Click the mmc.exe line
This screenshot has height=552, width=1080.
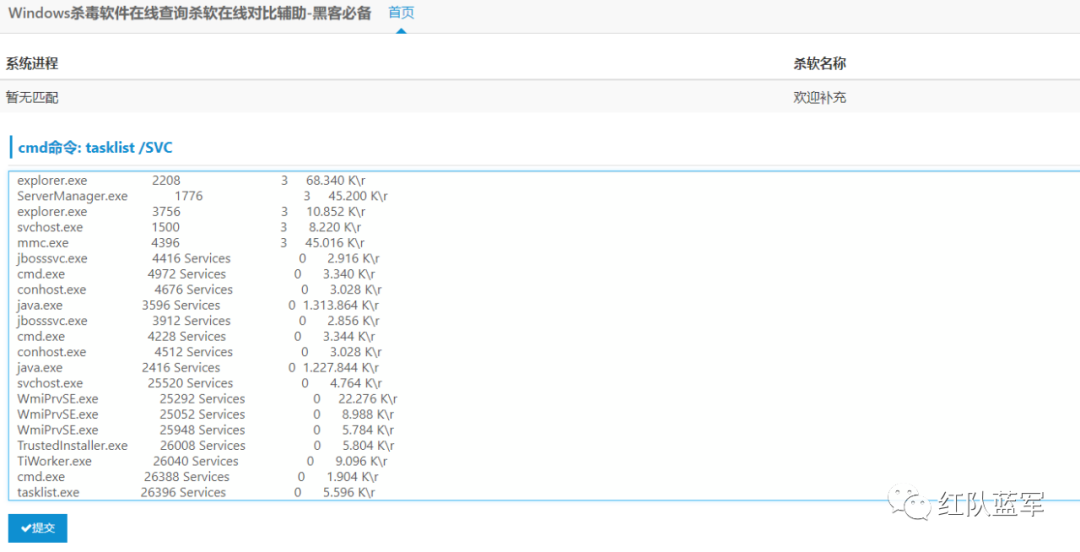click(x=191, y=243)
